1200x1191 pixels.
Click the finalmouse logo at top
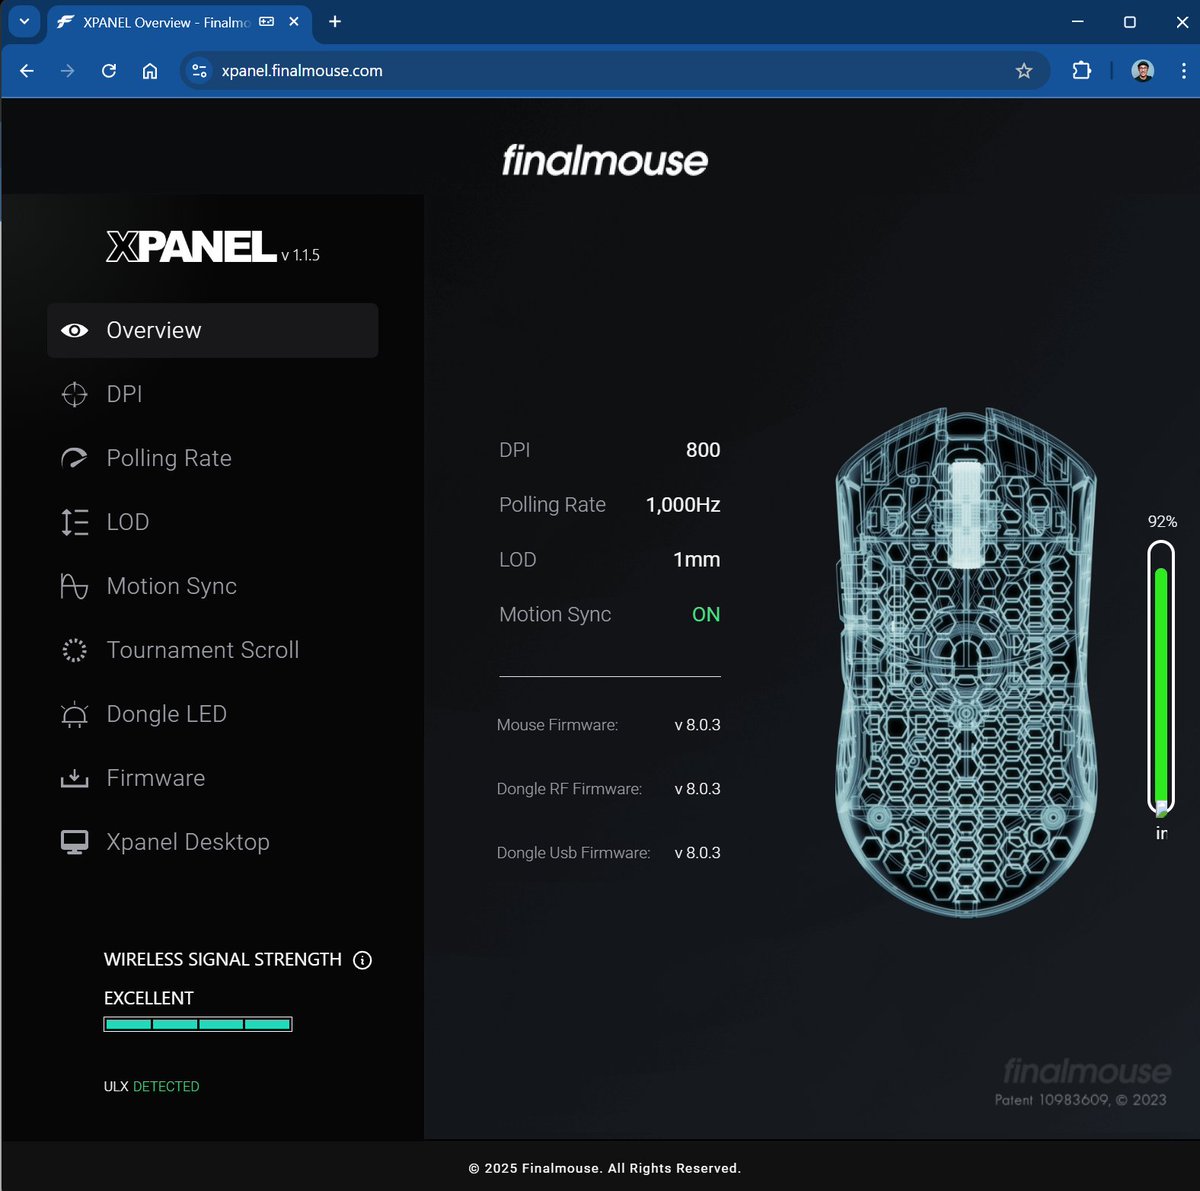(x=605, y=160)
